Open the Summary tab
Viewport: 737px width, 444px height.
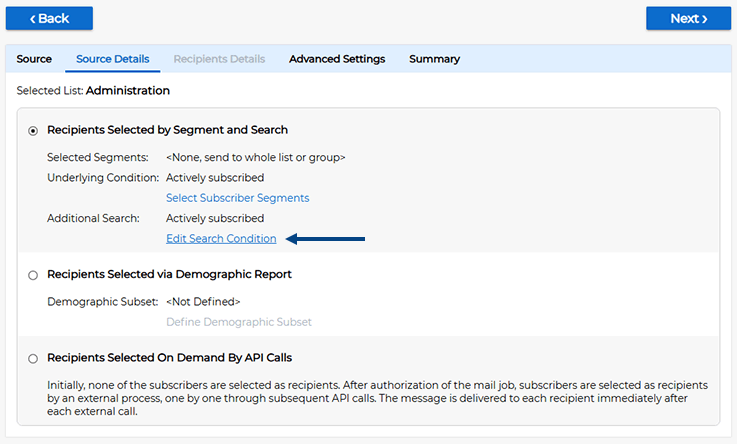[434, 59]
